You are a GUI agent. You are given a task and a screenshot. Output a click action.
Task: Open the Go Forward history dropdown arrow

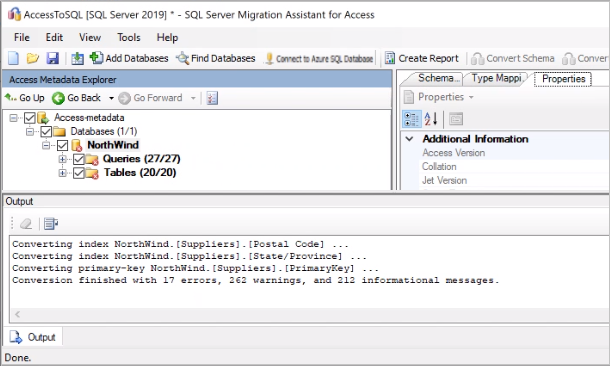pyautogui.click(x=193, y=98)
